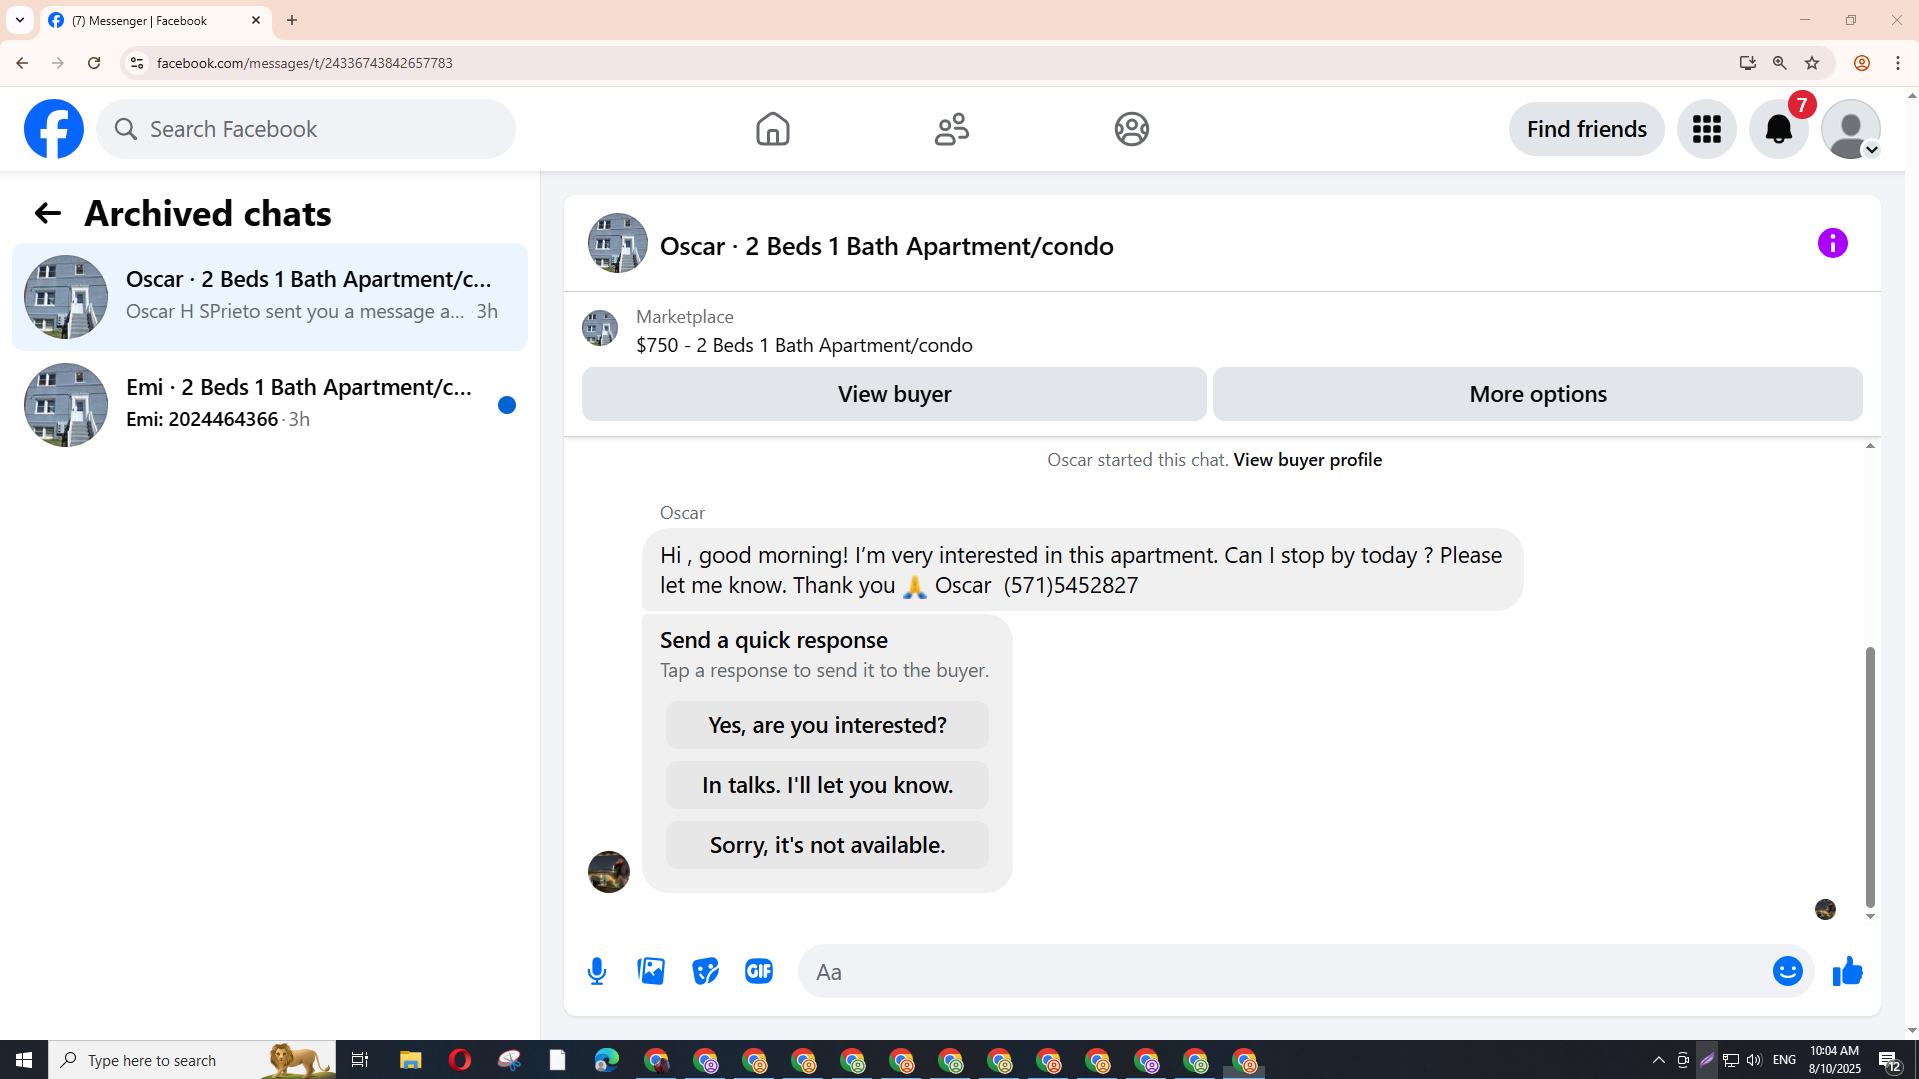Click the chat conversation scrollbar
The image size is (1919, 1079).
point(1869,777)
